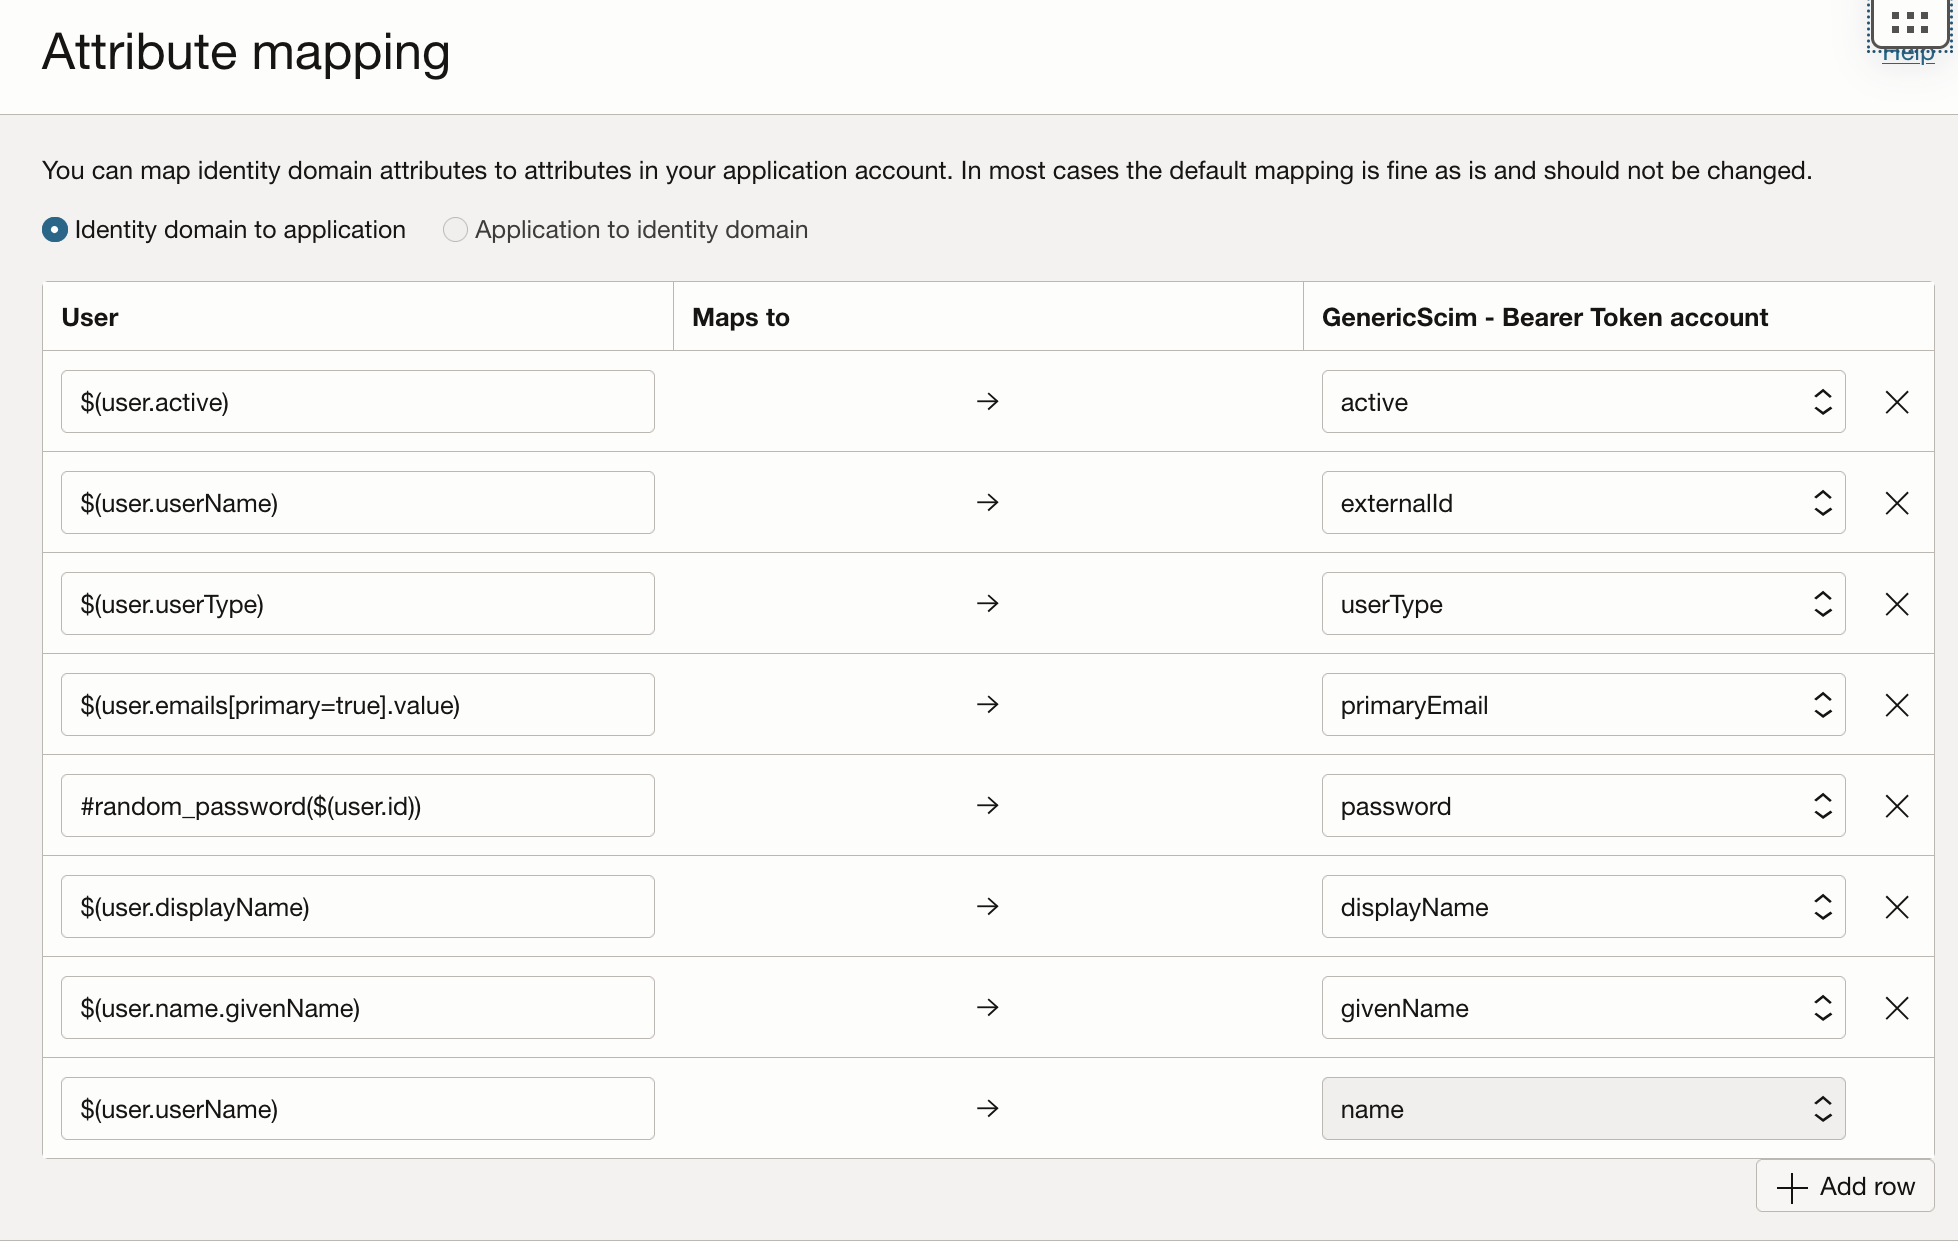Delete the externalId mapping row
The image size is (1958, 1242).
(x=1896, y=503)
